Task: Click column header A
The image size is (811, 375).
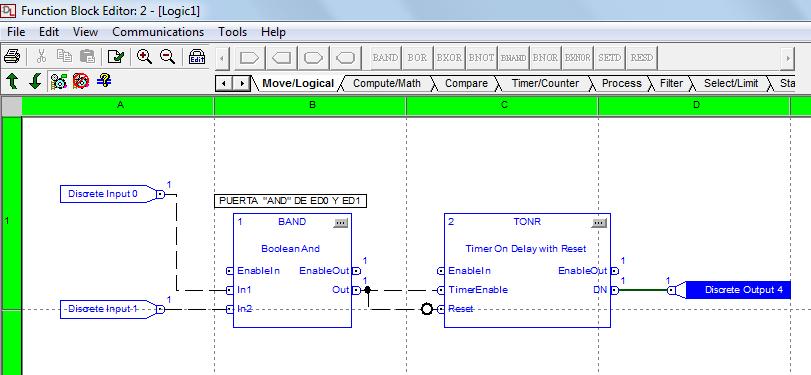Action: [118, 105]
